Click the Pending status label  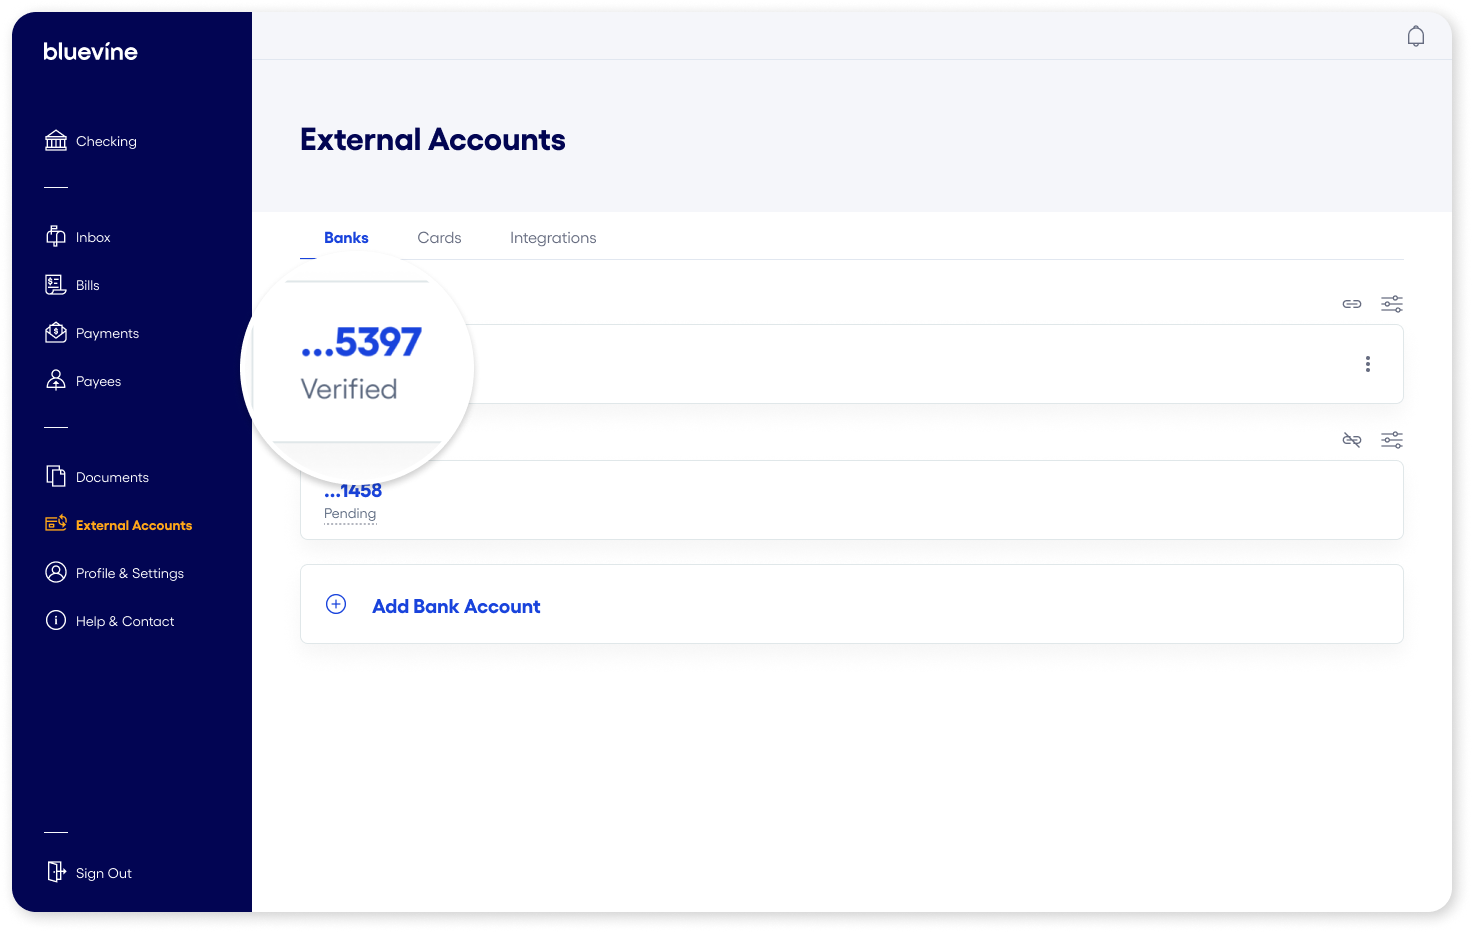[x=350, y=513]
